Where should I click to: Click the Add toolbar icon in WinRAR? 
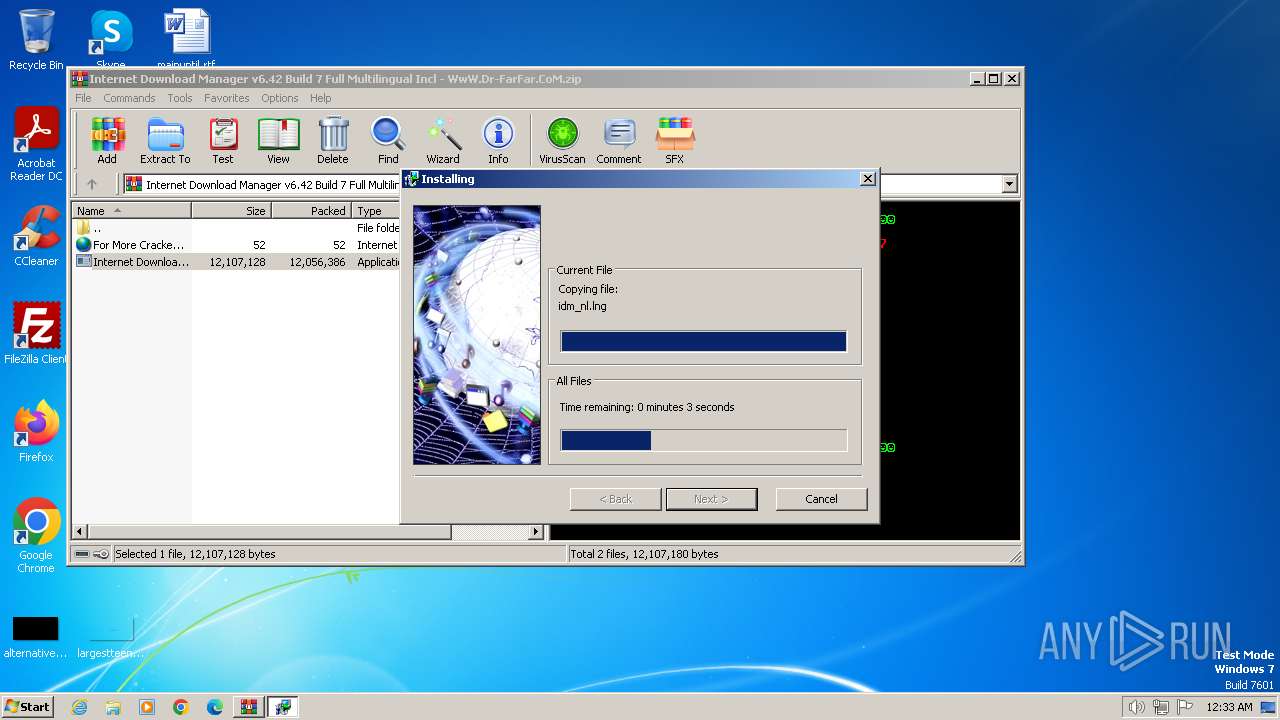point(107,140)
